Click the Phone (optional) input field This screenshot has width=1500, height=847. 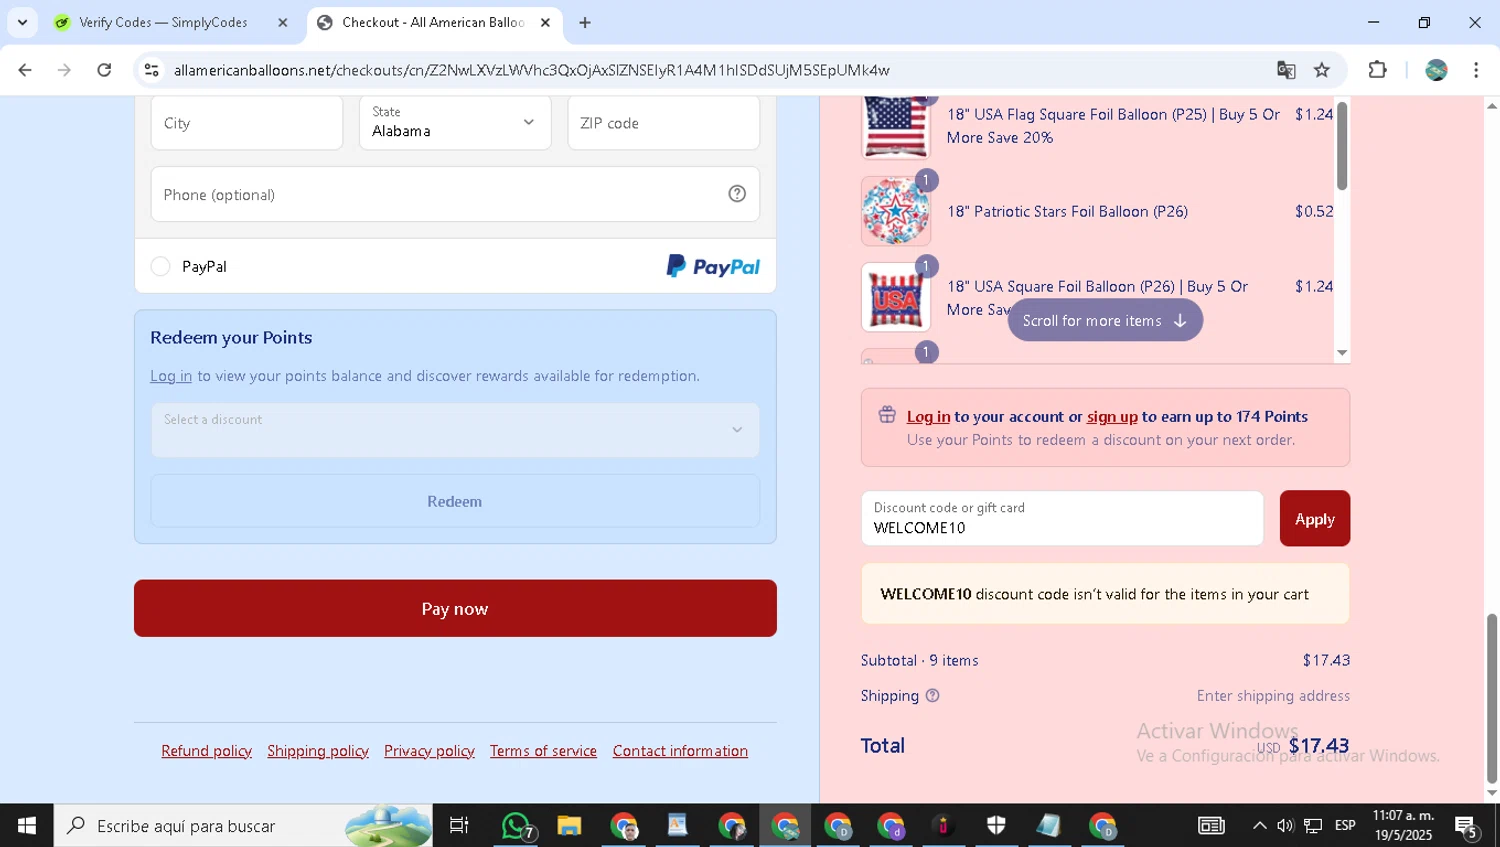tap(455, 194)
